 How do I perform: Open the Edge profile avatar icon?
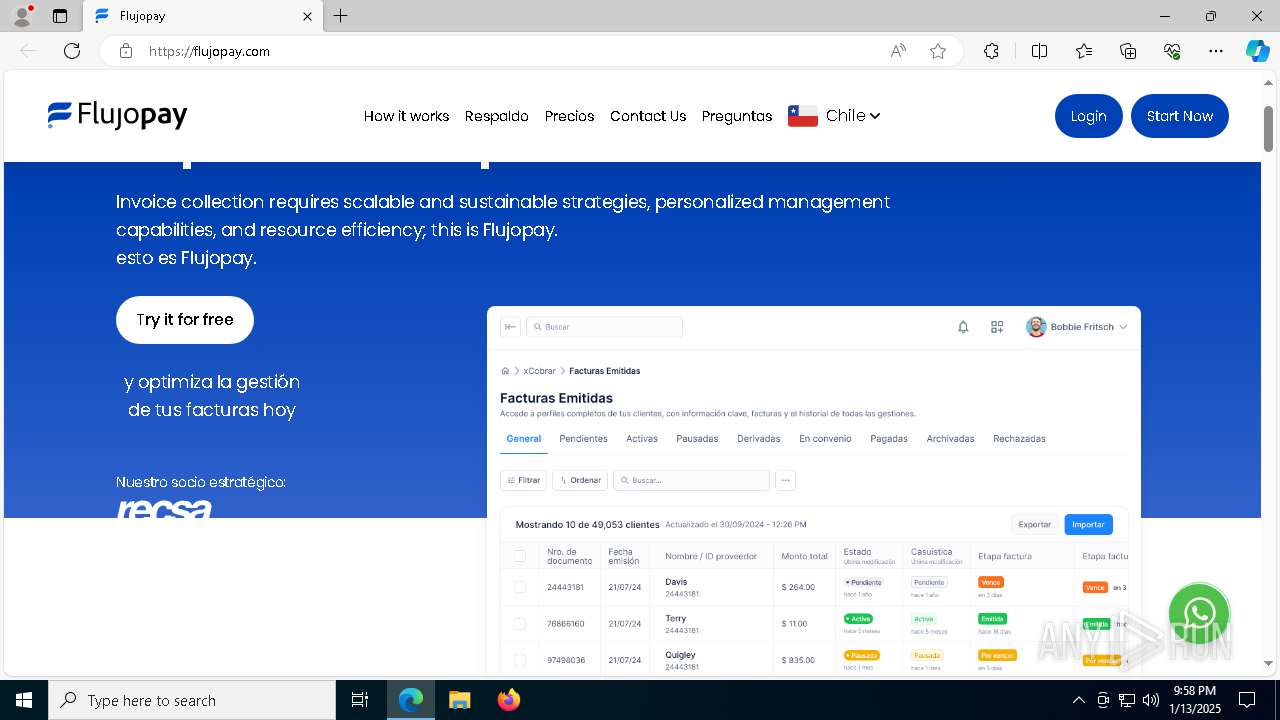(22, 16)
